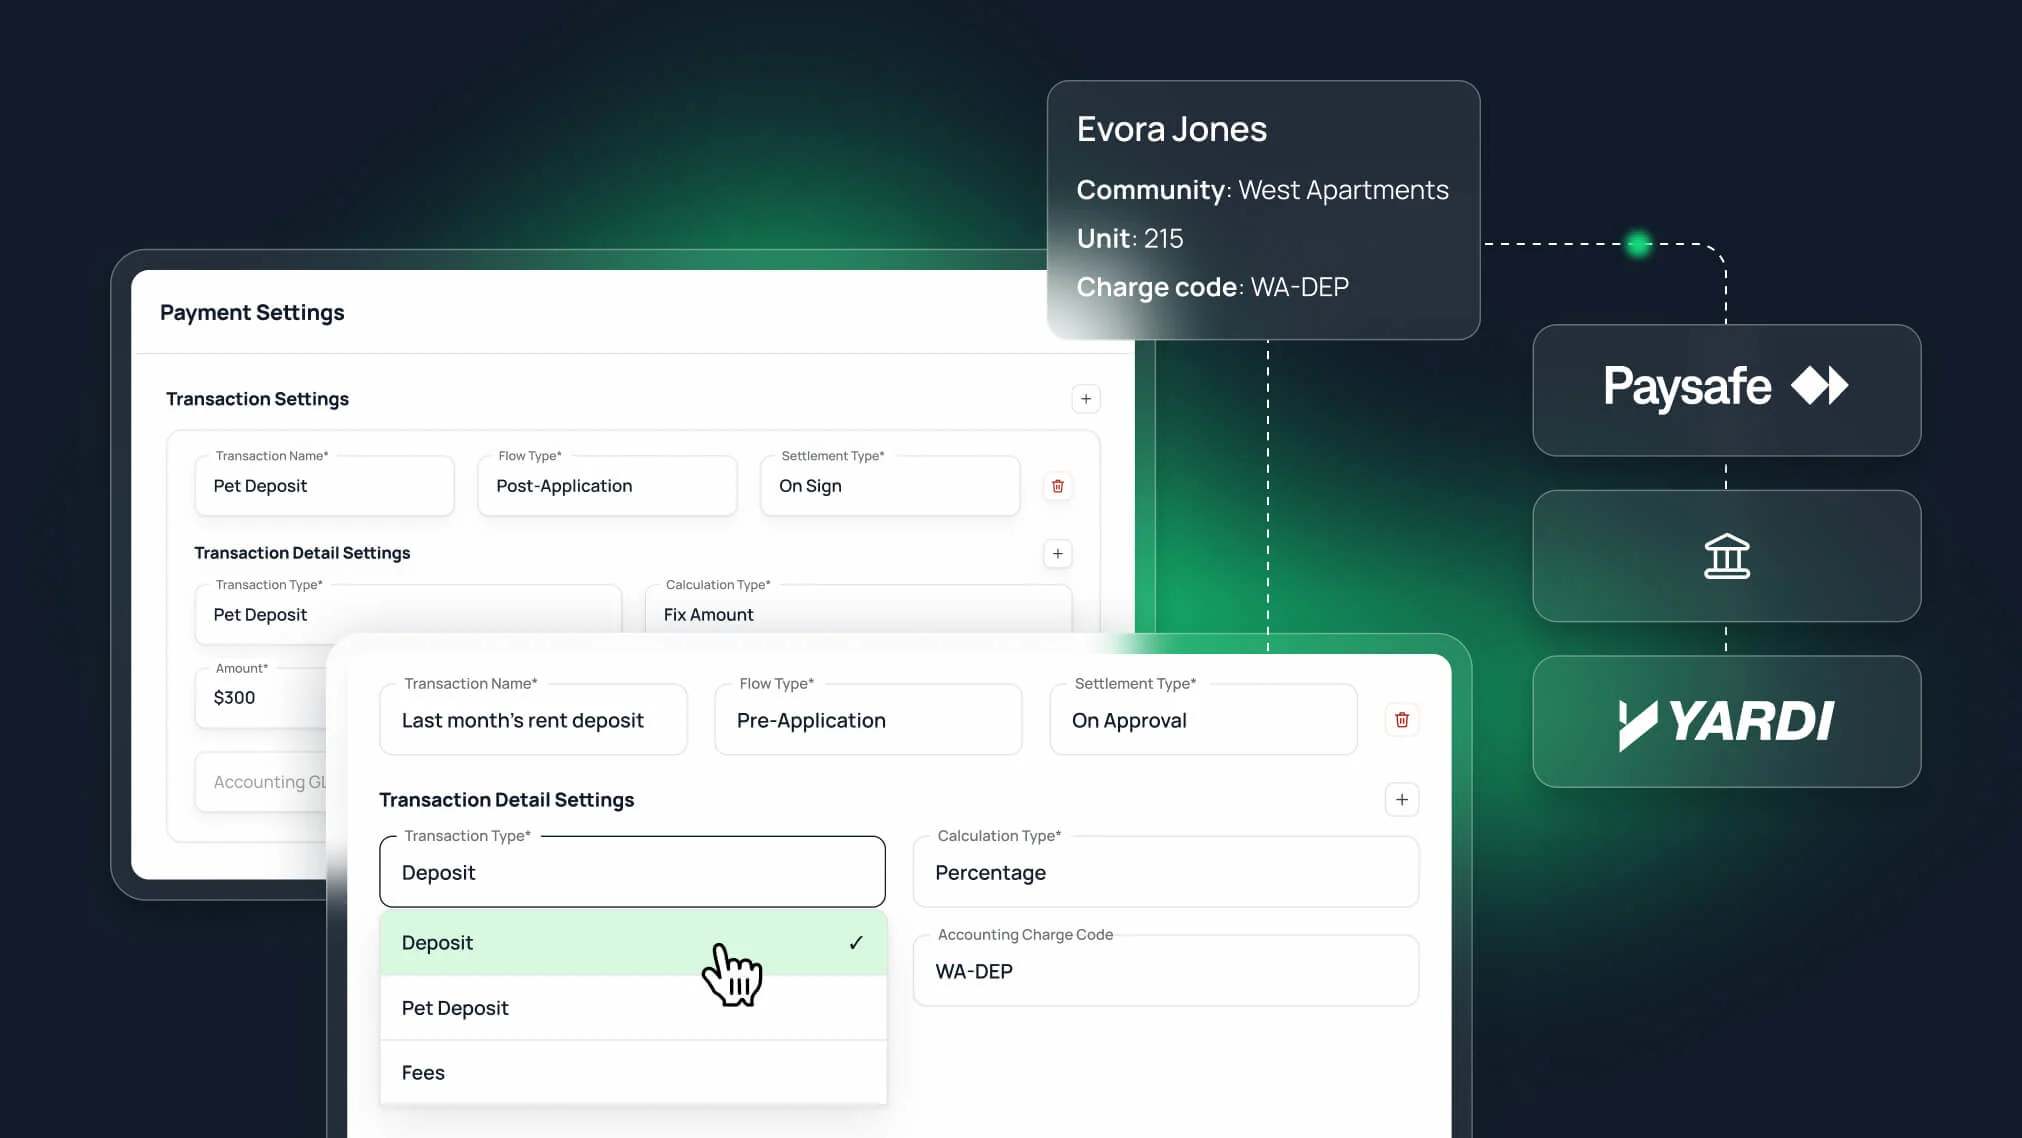Choose Fees from the dropdown list
Image resolution: width=2022 pixels, height=1138 pixels.
coord(633,1073)
